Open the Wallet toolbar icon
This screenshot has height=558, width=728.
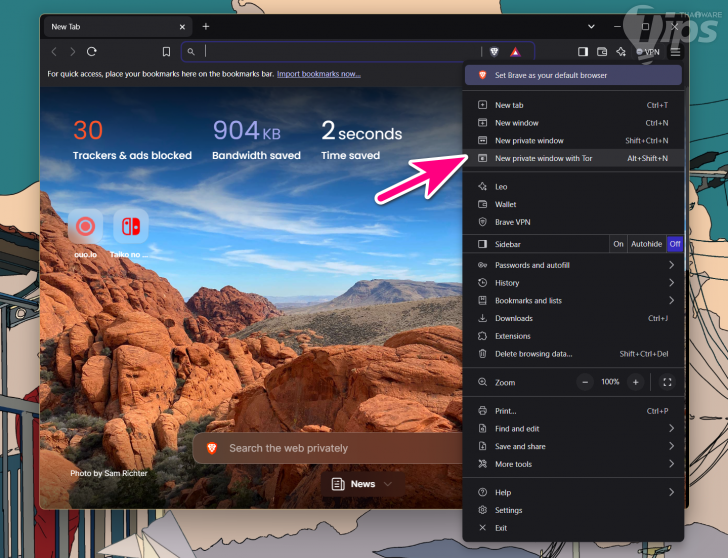pyautogui.click(x=602, y=52)
